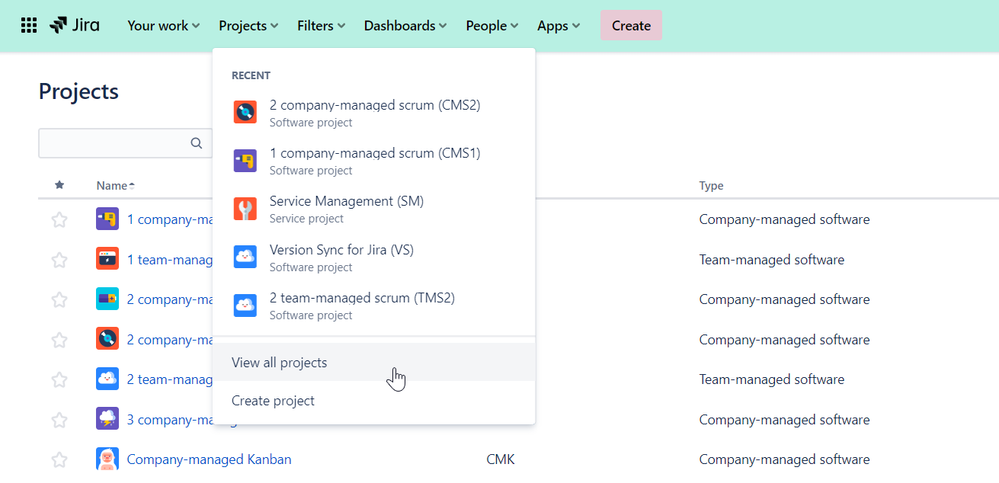
Task: Open the Your work dropdown
Action: click(x=163, y=25)
